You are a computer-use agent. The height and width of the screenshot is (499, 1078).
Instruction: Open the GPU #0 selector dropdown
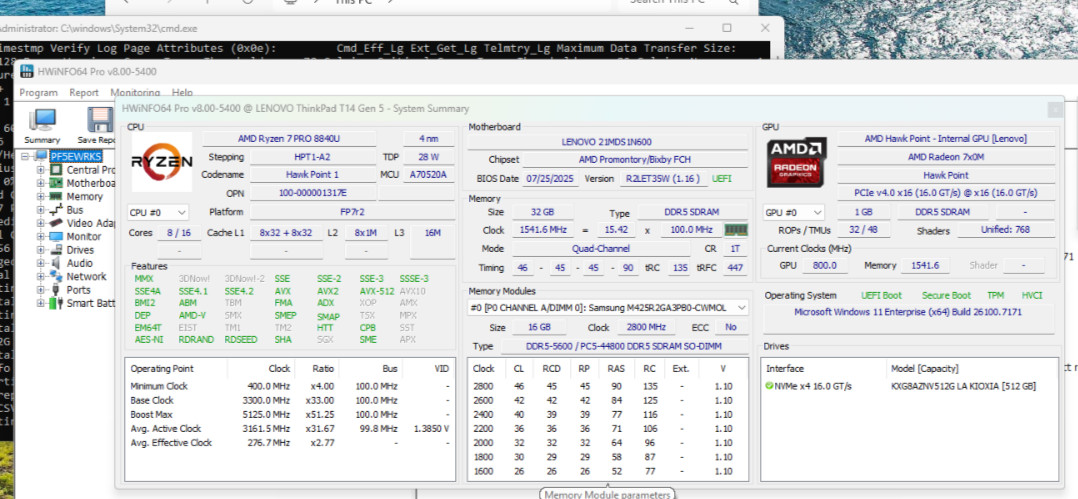[x=794, y=212]
